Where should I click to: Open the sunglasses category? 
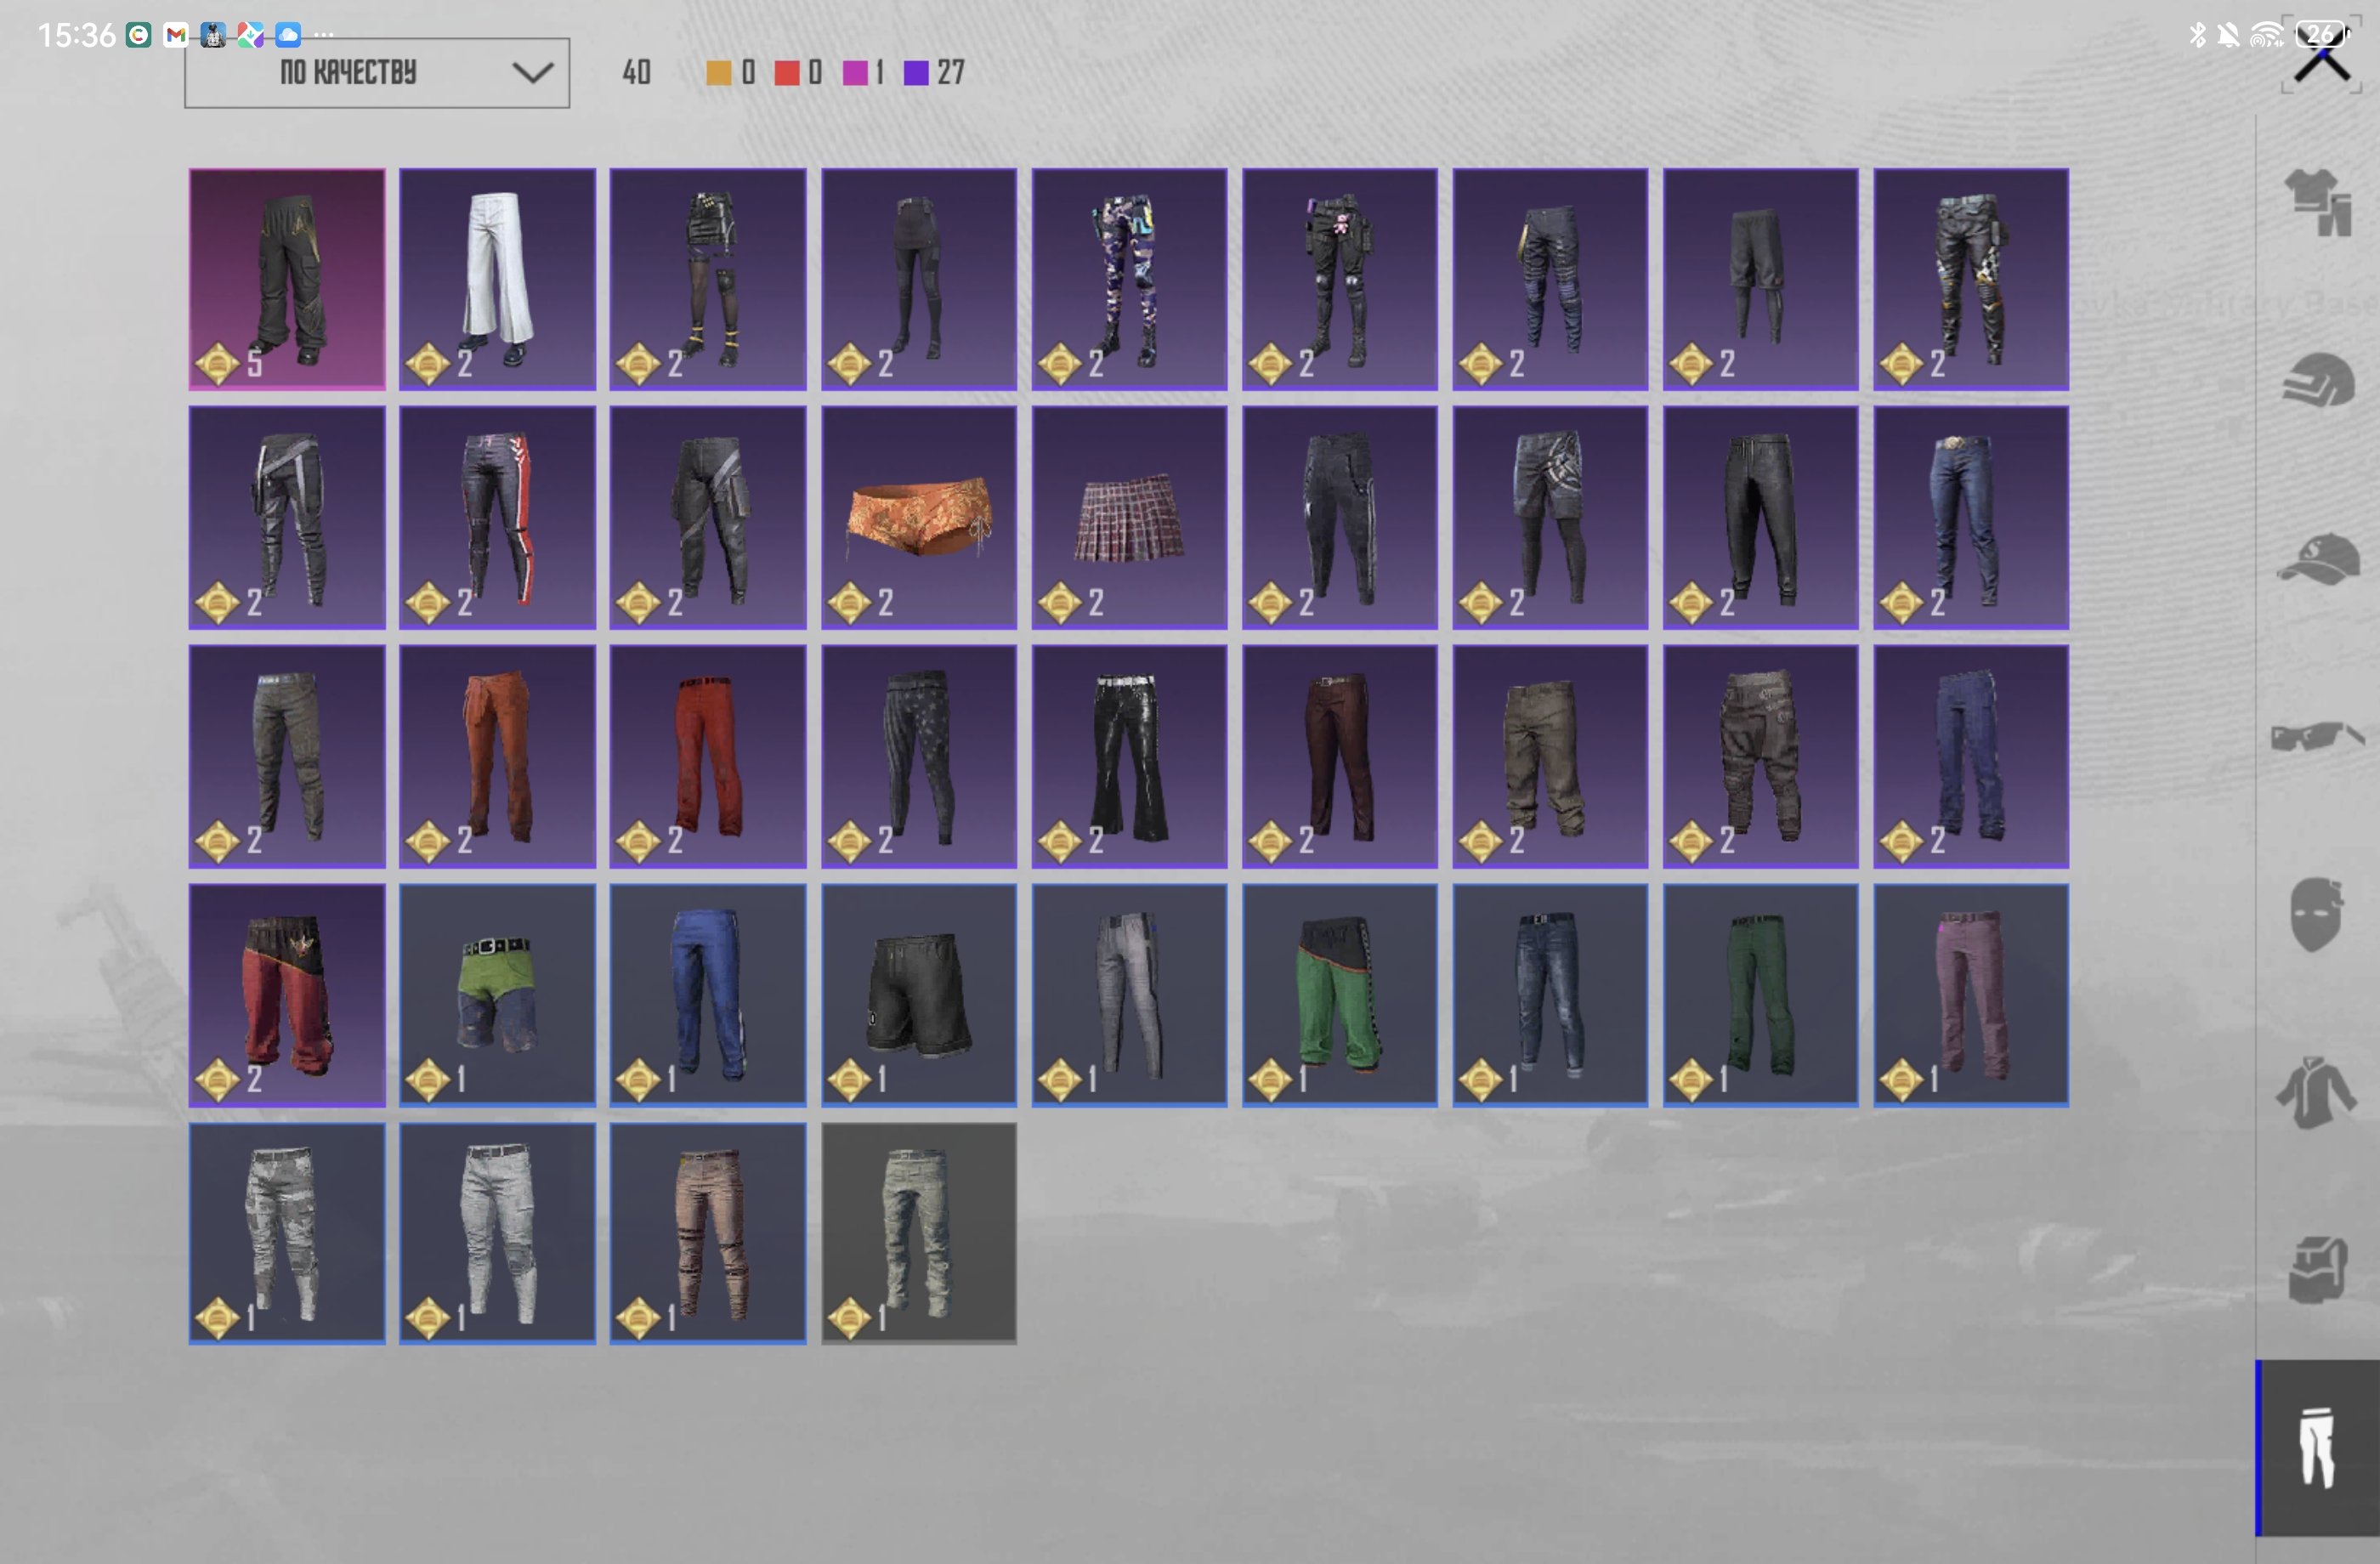coord(2318,736)
